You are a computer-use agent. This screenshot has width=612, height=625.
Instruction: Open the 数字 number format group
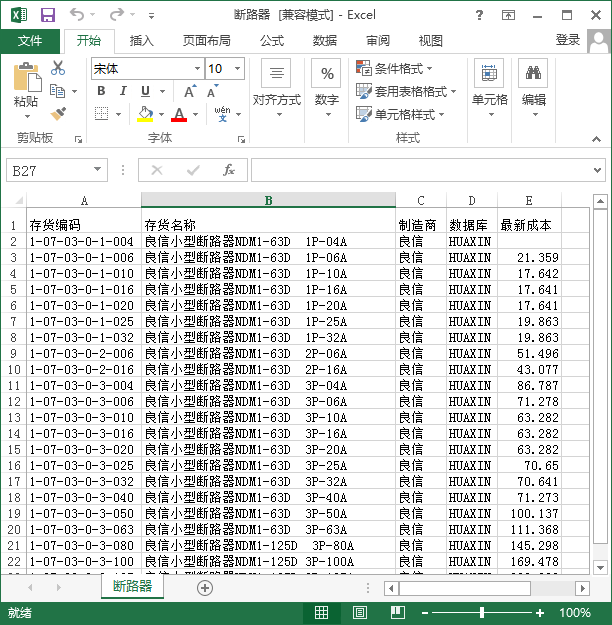[327, 89]
